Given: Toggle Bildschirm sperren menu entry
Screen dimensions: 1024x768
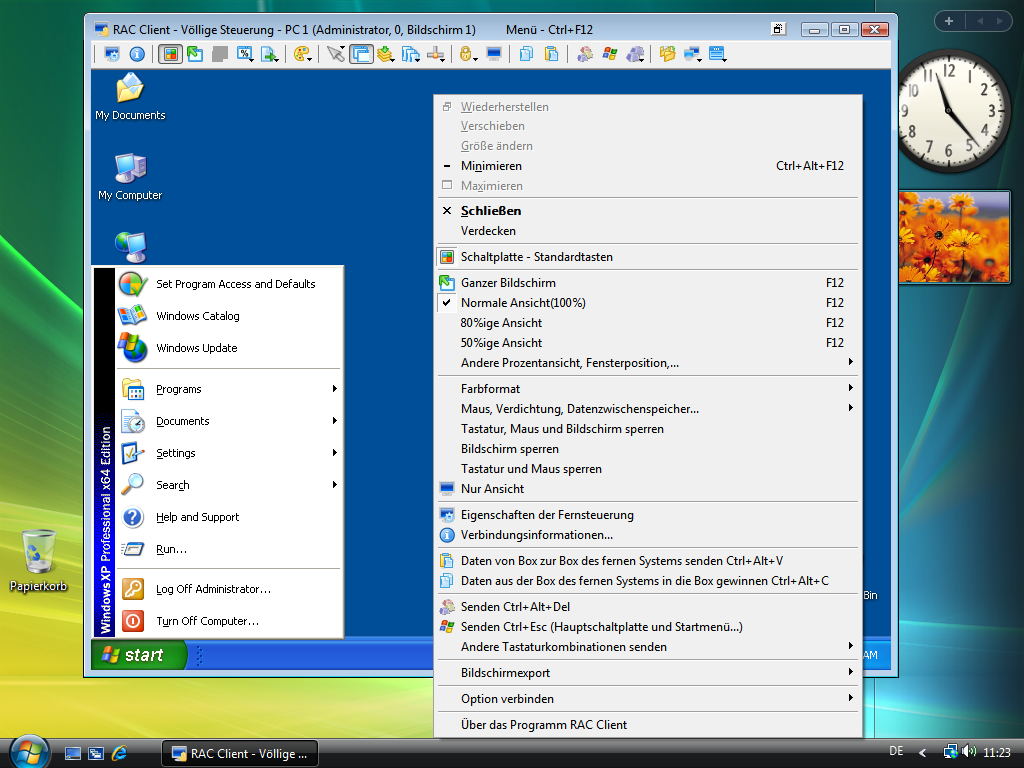Looking at the screenshot, I should (648, 449).
